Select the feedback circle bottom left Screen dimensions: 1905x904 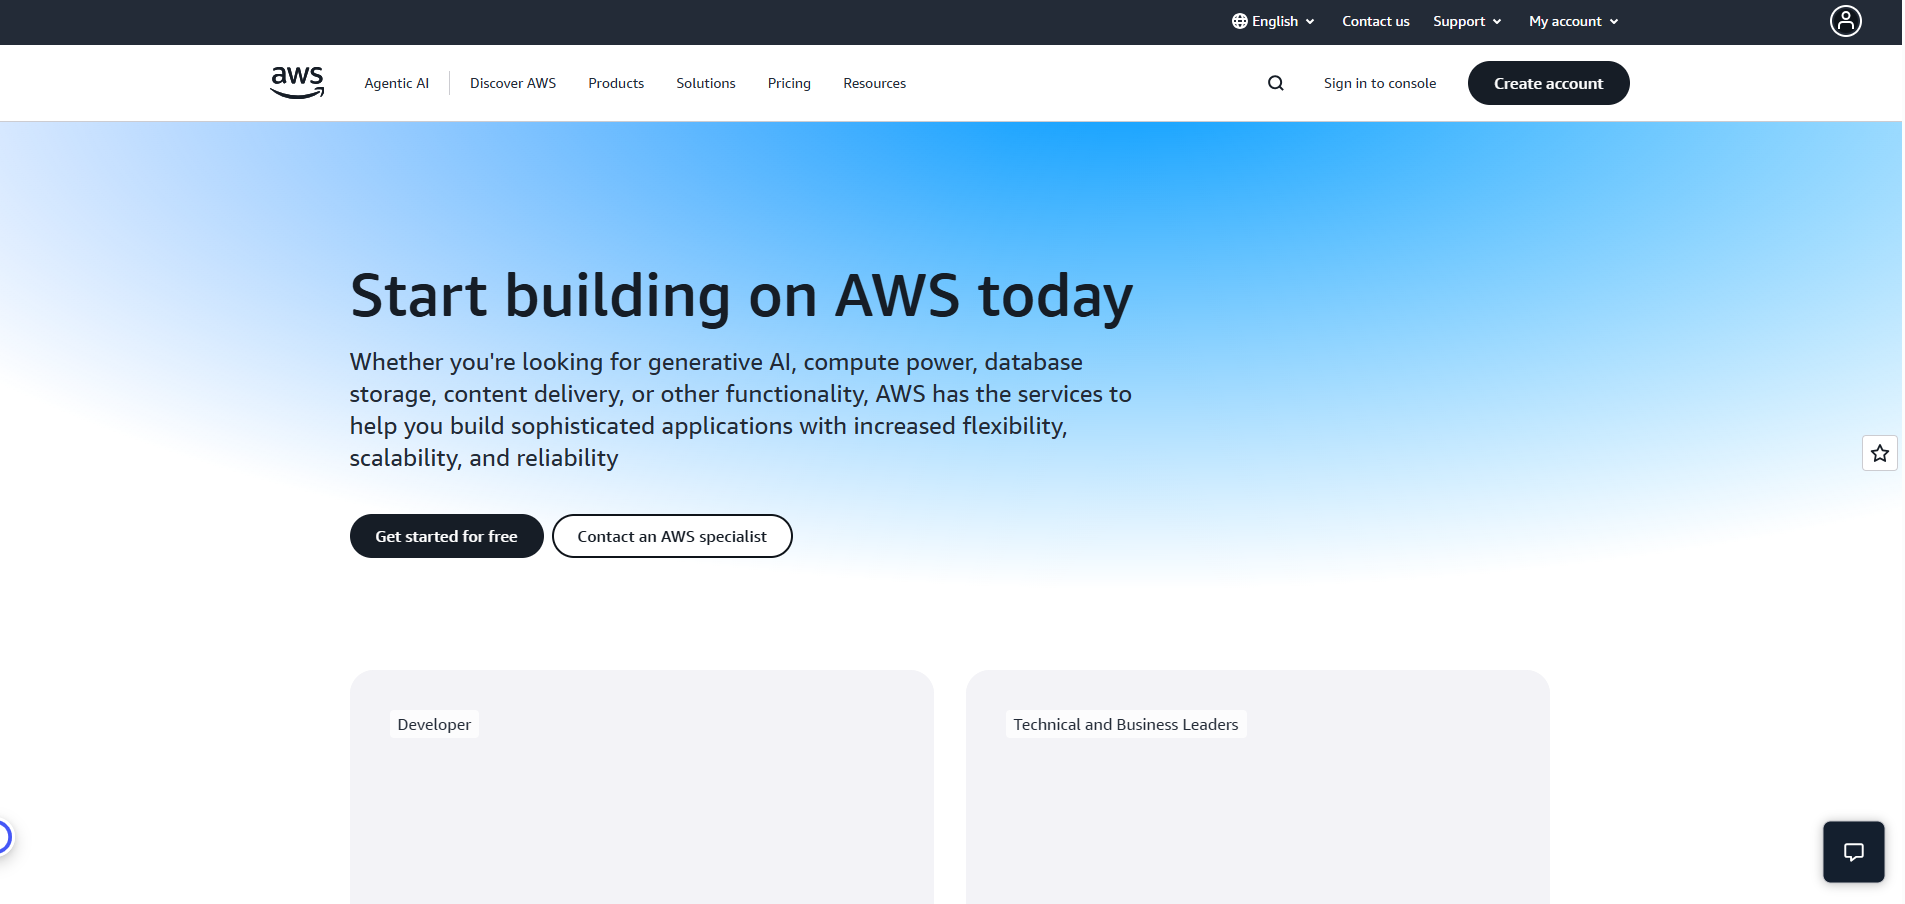click(3, 836)
